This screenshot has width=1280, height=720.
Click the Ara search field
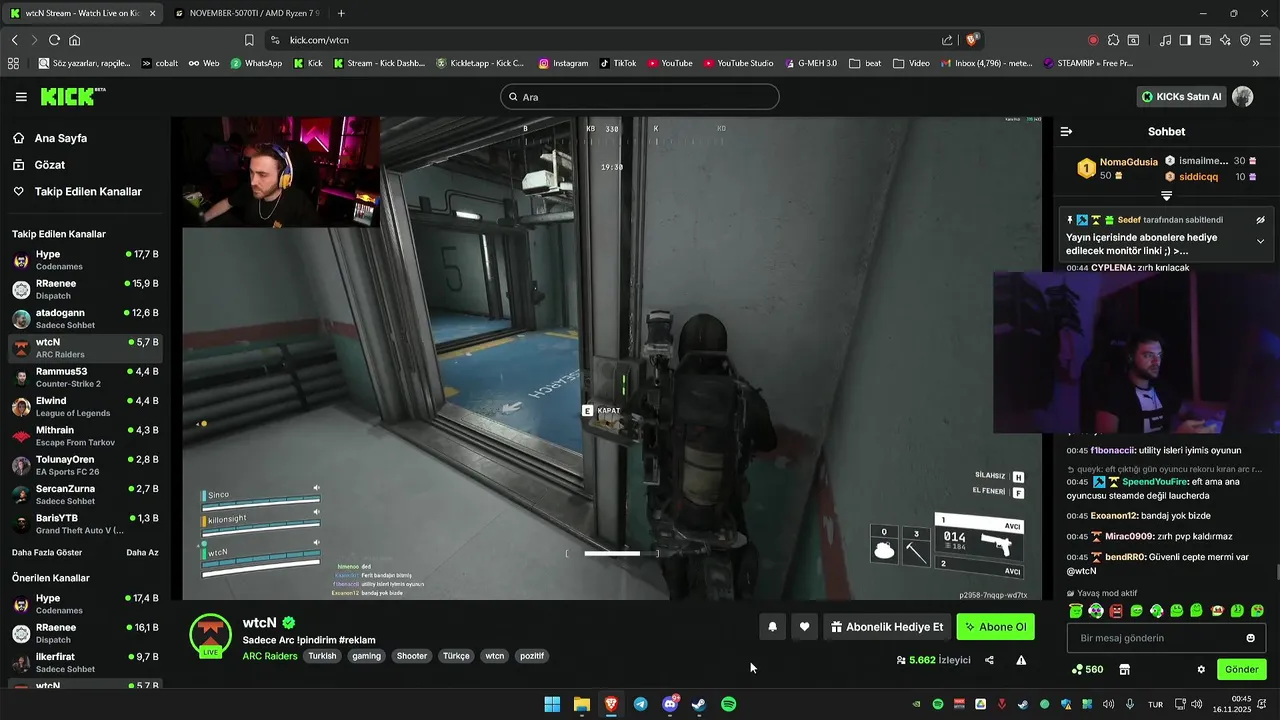coord(640,97)
